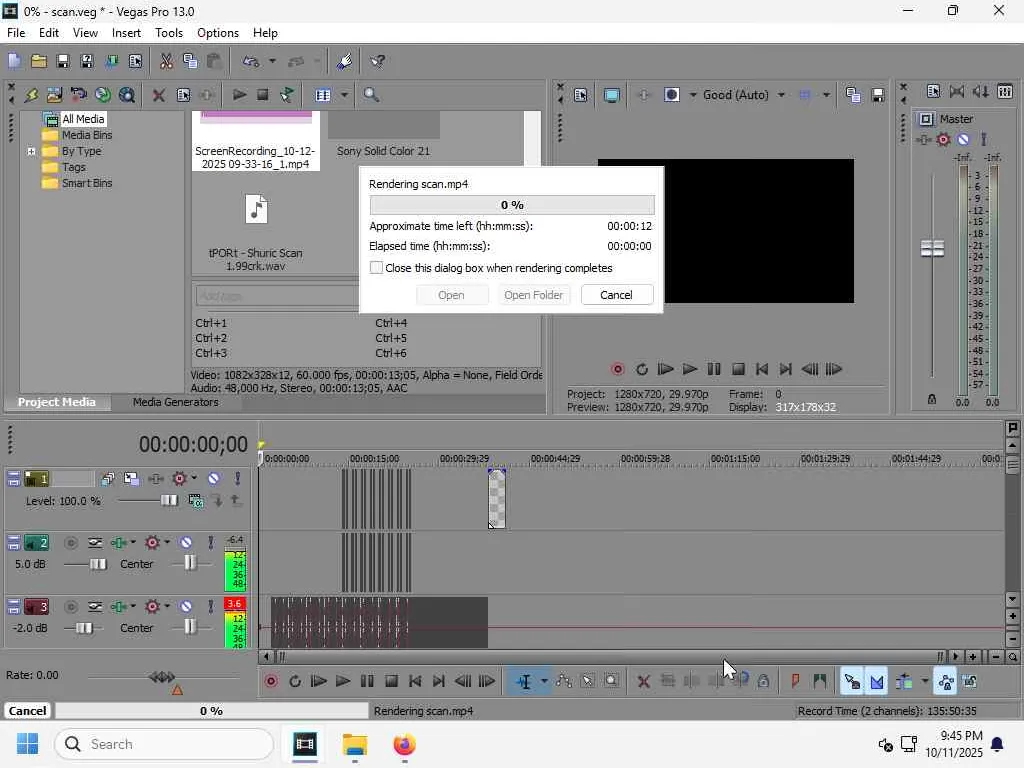The width and height of the screenshot is (1024, 768).
Task: Click the Delete red X timeline icon
Action: pyautogui.click(x=643, y=681)
